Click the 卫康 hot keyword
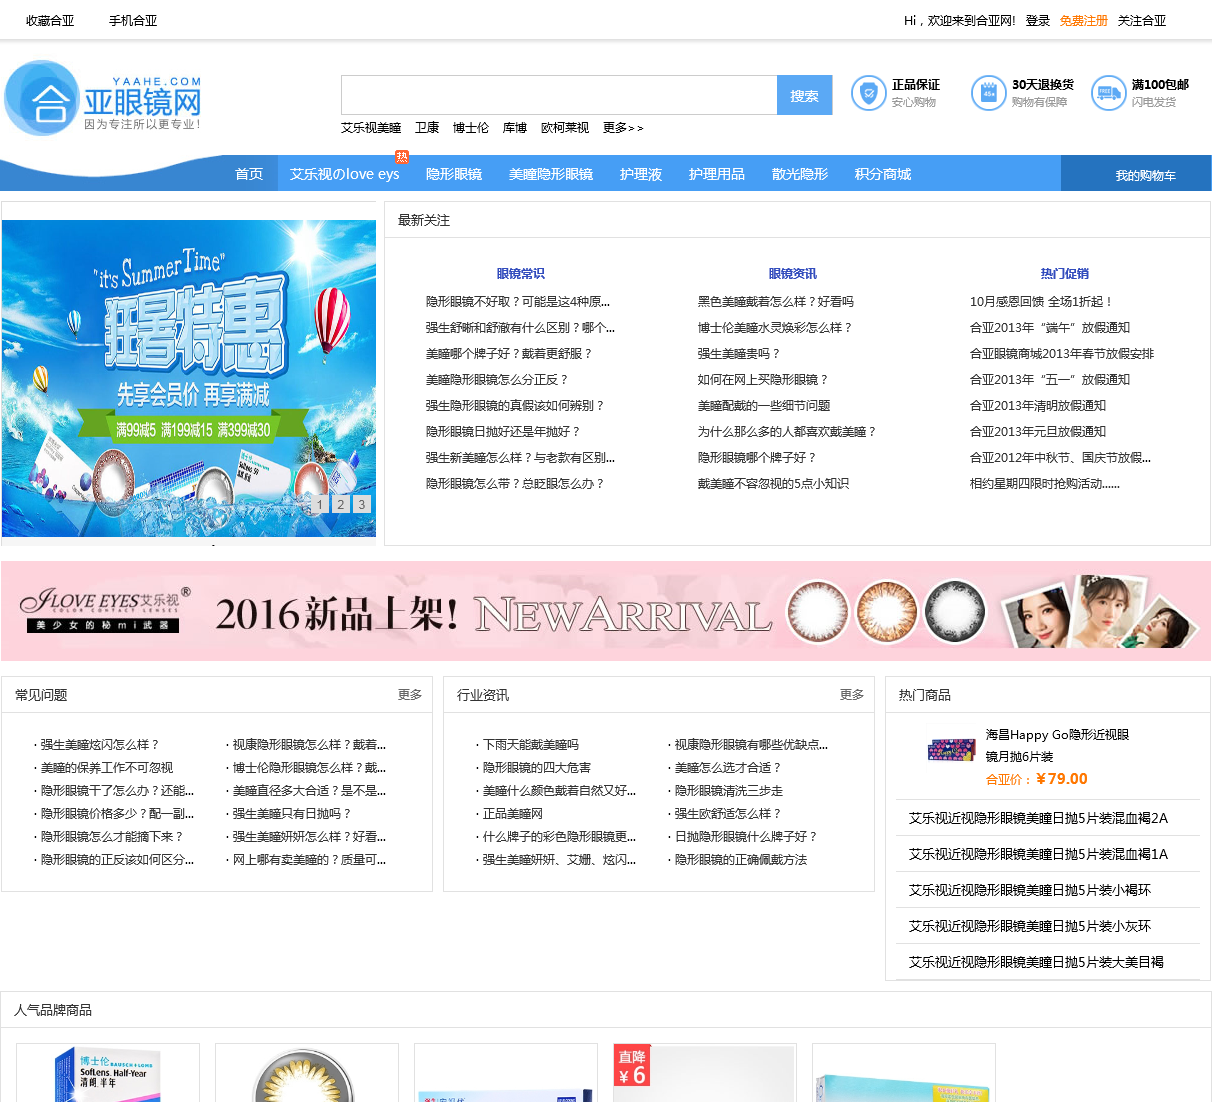 tap(427, 128)
